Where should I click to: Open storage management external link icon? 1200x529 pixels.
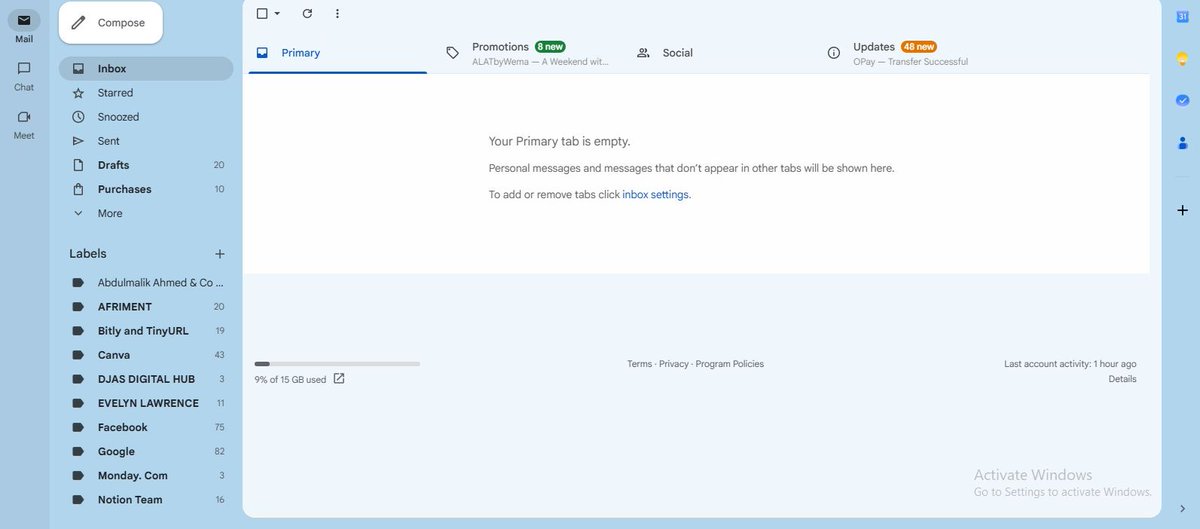339,379
